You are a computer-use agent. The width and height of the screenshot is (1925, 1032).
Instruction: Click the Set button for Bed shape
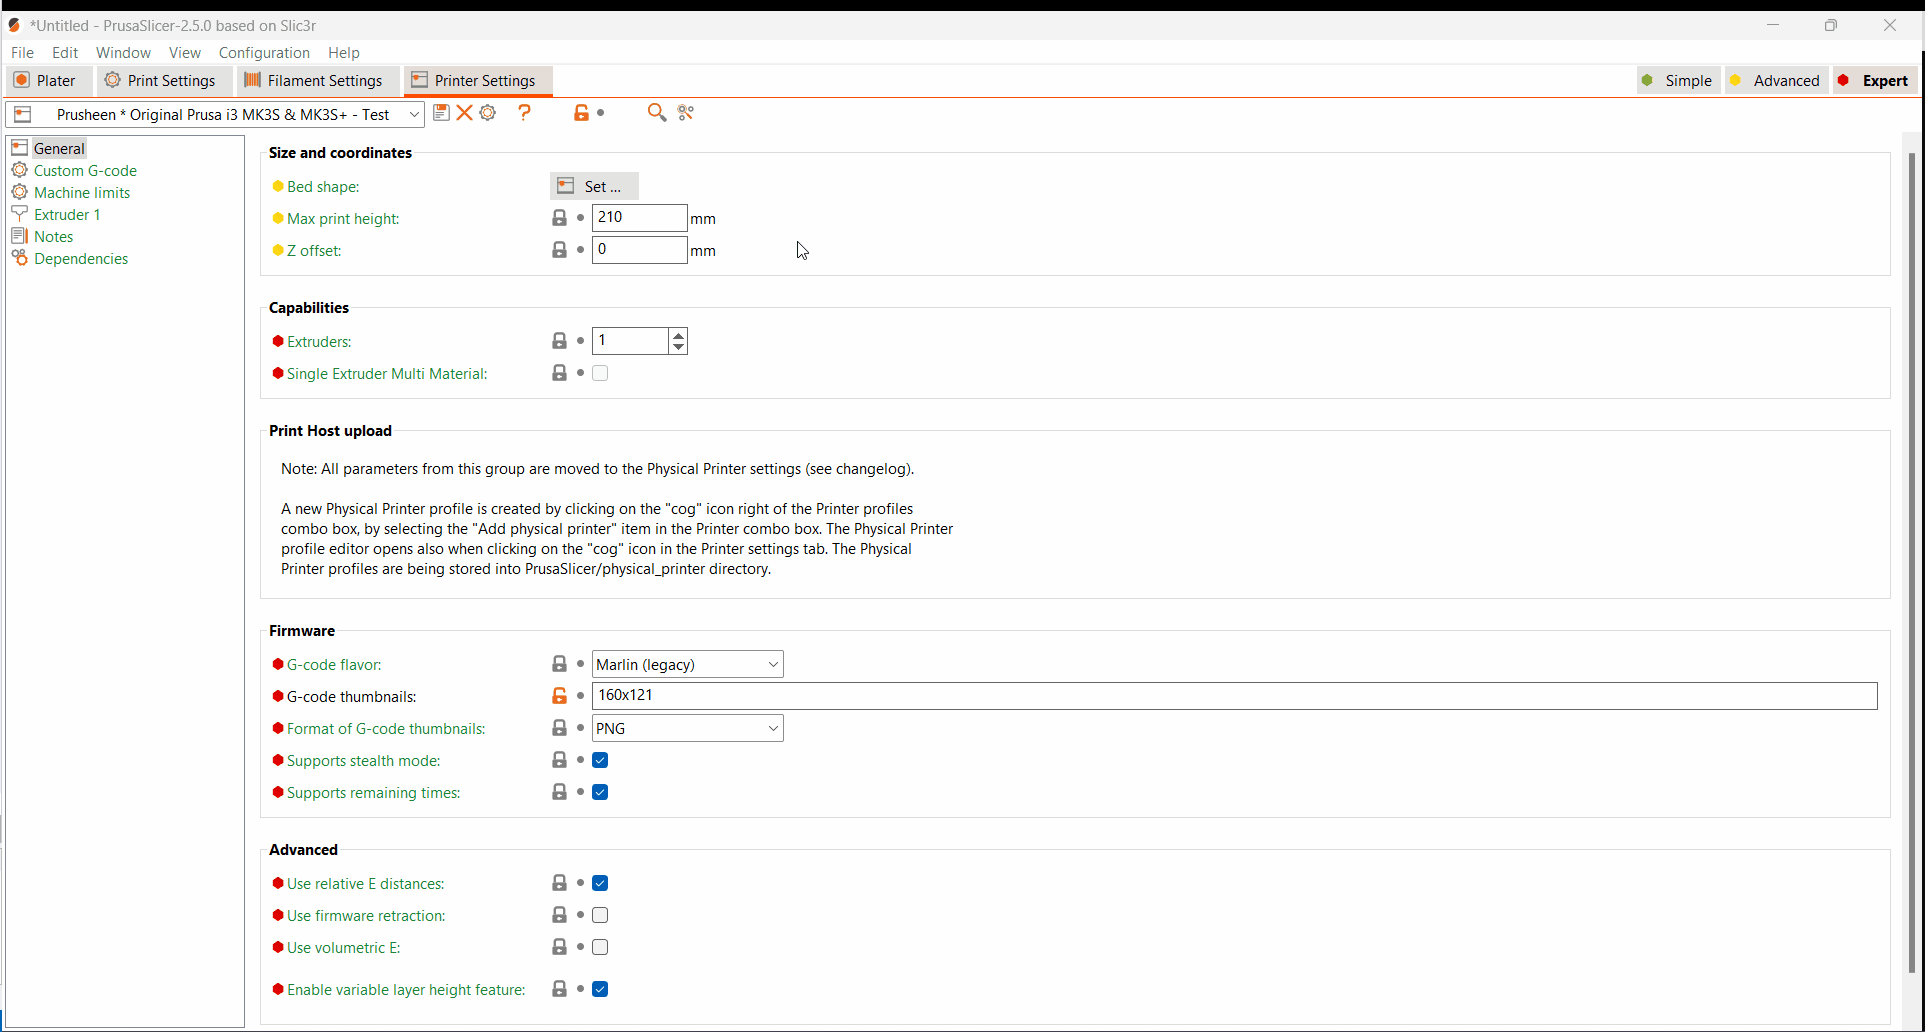coord(593,186)
